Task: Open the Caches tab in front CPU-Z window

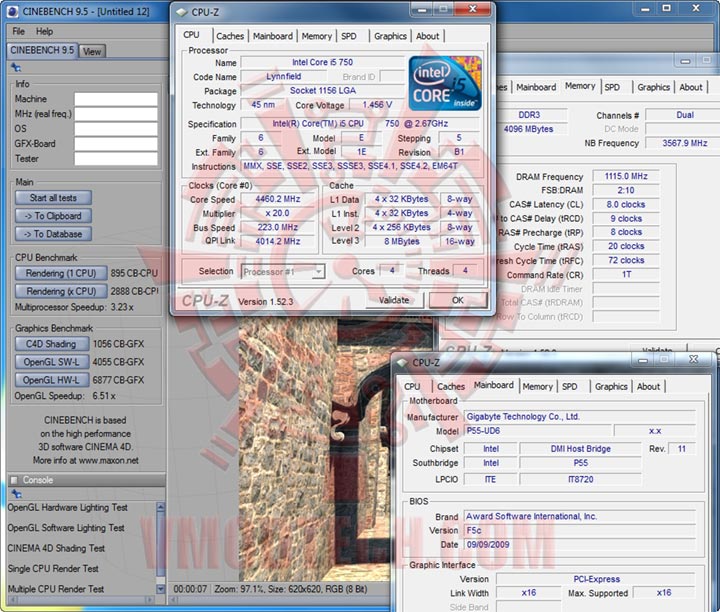Action: coord(230,36)
